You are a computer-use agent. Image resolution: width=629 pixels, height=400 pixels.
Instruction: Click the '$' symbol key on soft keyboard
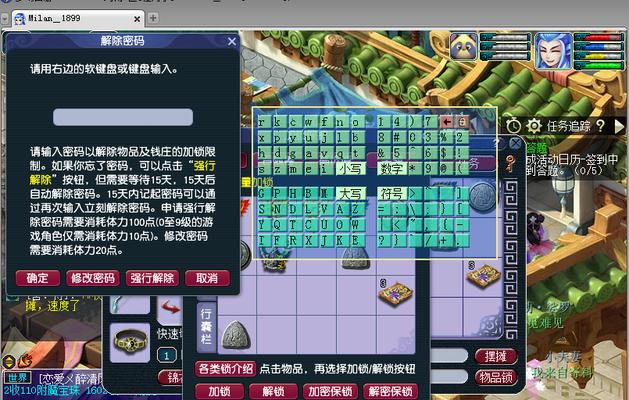coord(444,153)
